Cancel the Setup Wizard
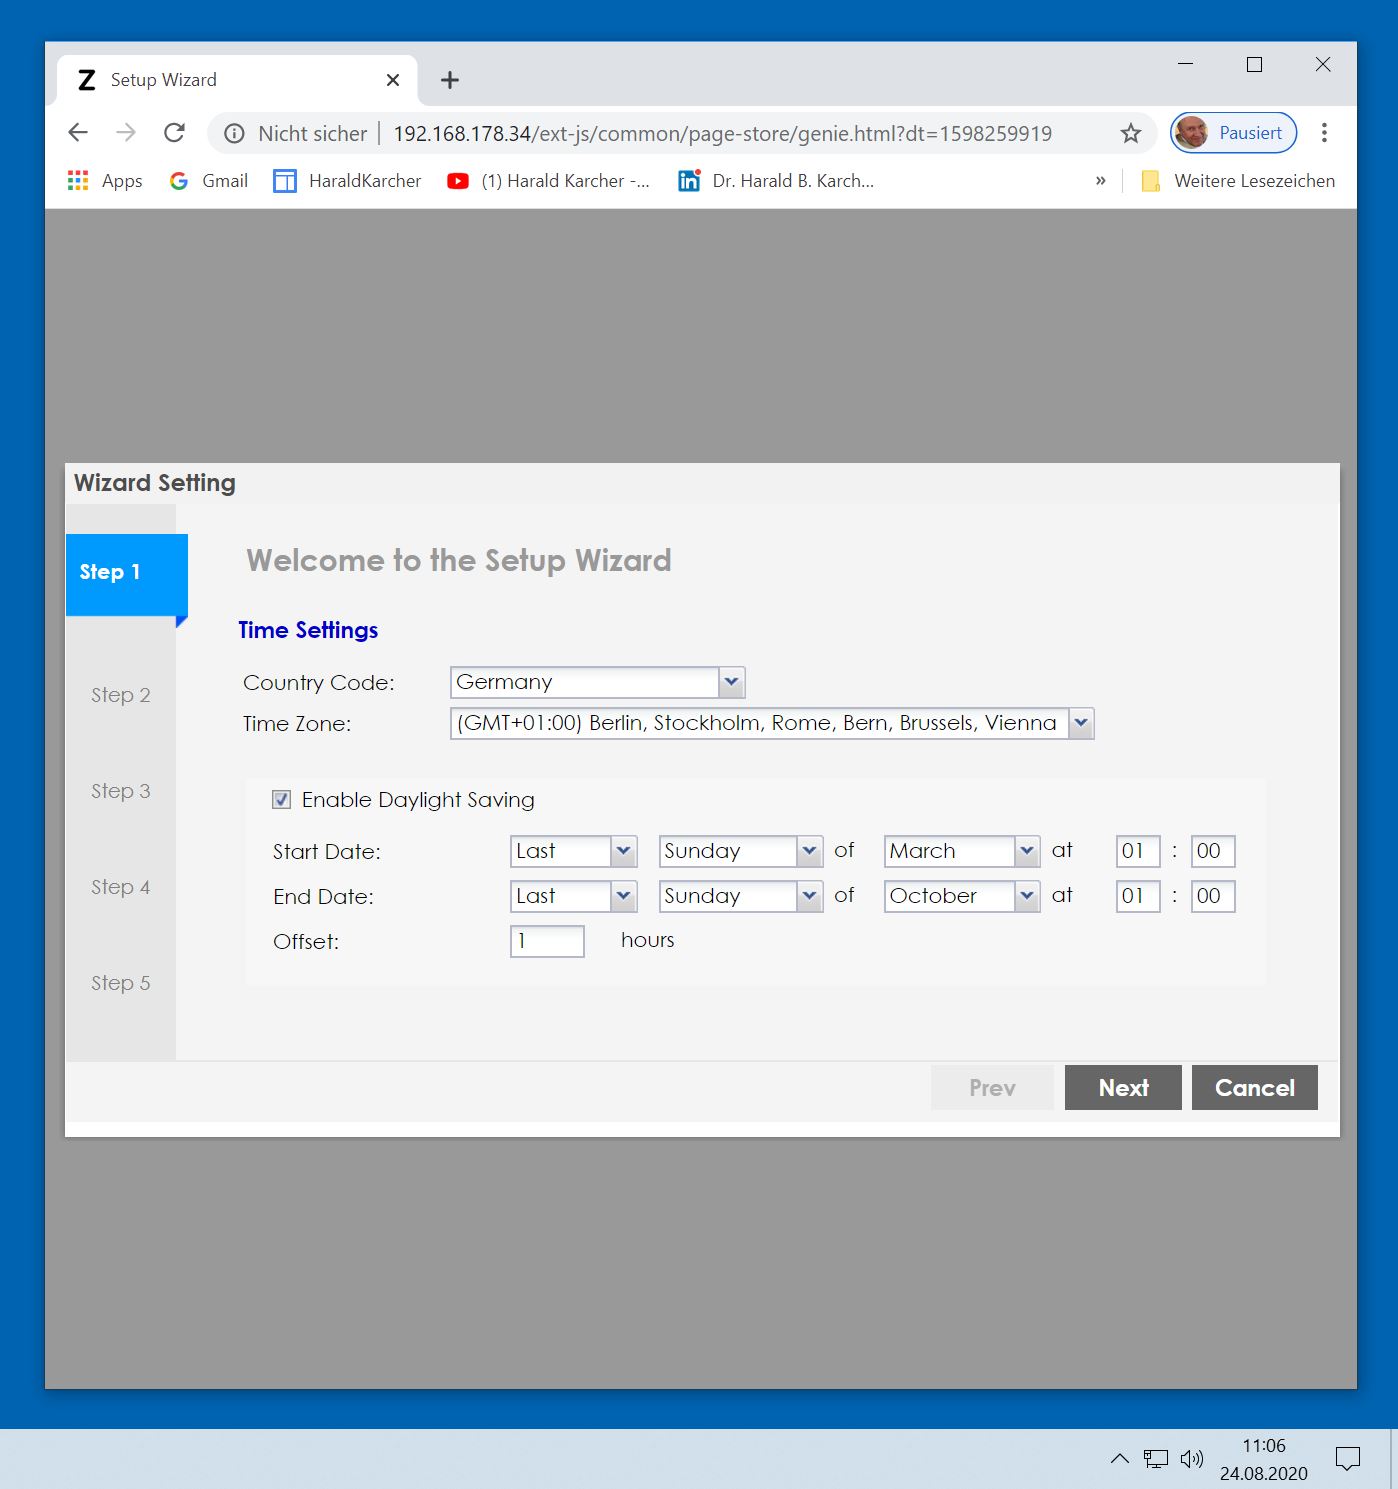This screenshot has width=1398, height=1489. pyautogui.click(x=1255, y=1088)
